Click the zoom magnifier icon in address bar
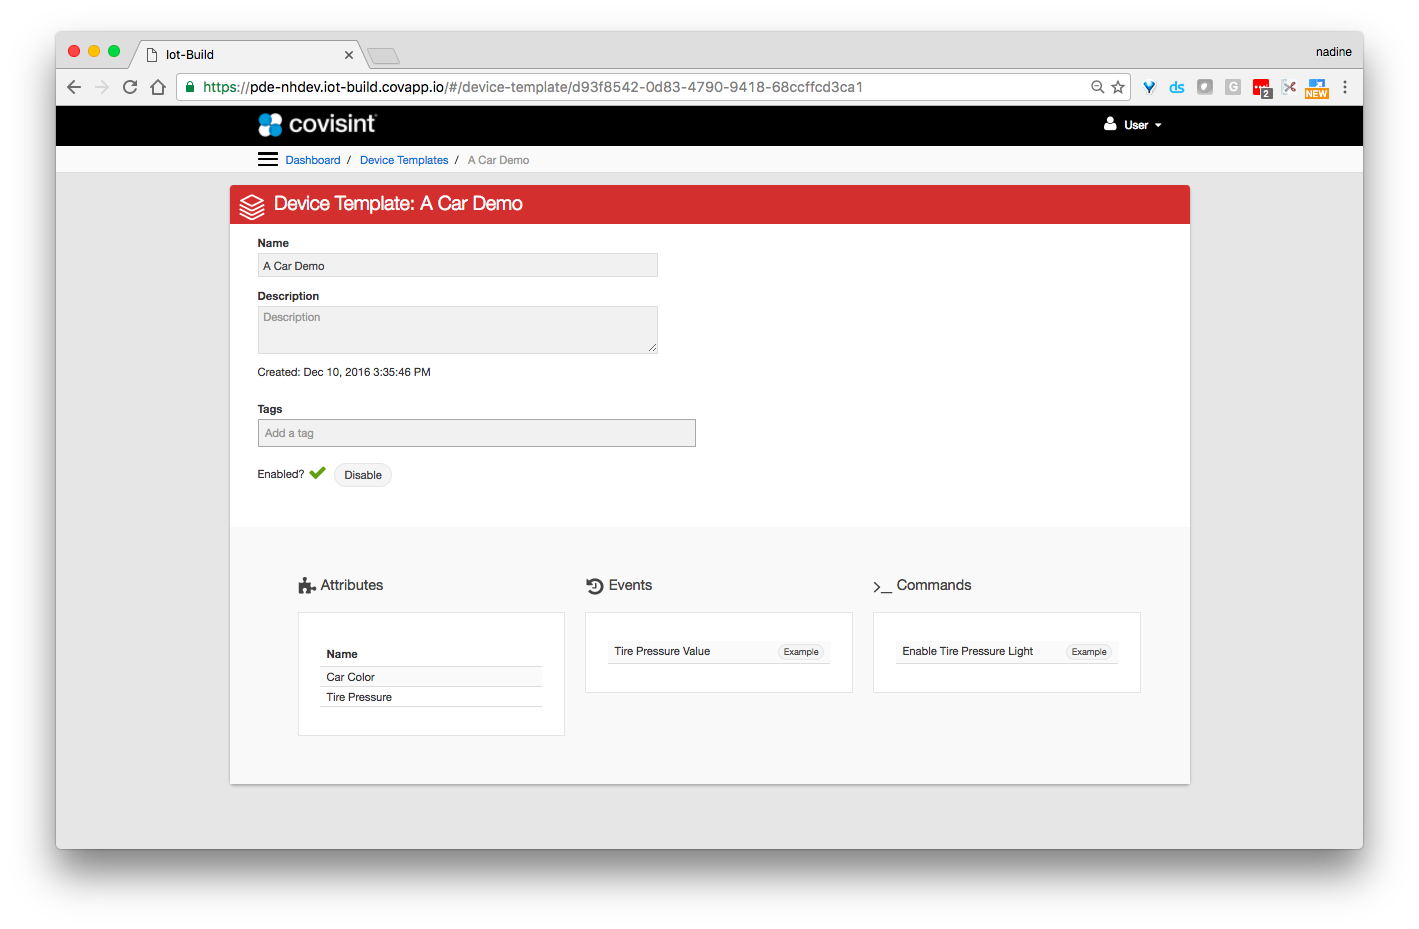The image size is (1419, 929). [1097, 87]
